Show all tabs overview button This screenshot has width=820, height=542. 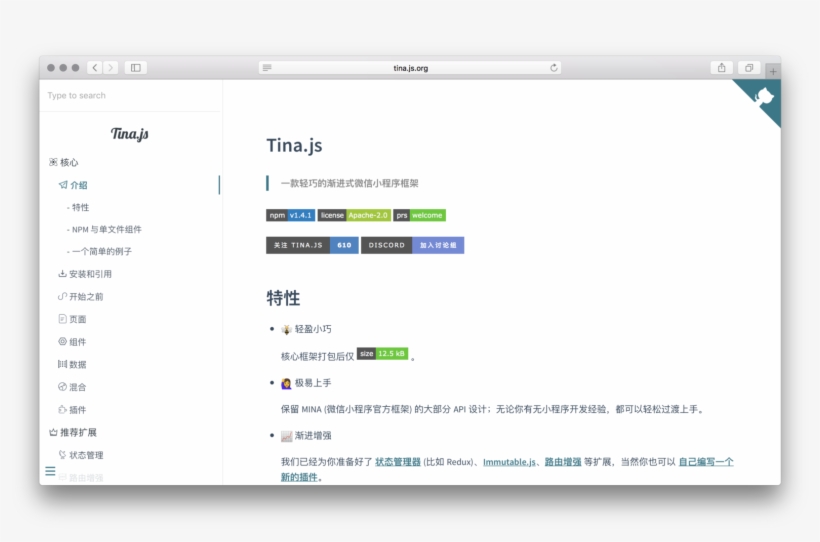749,67
